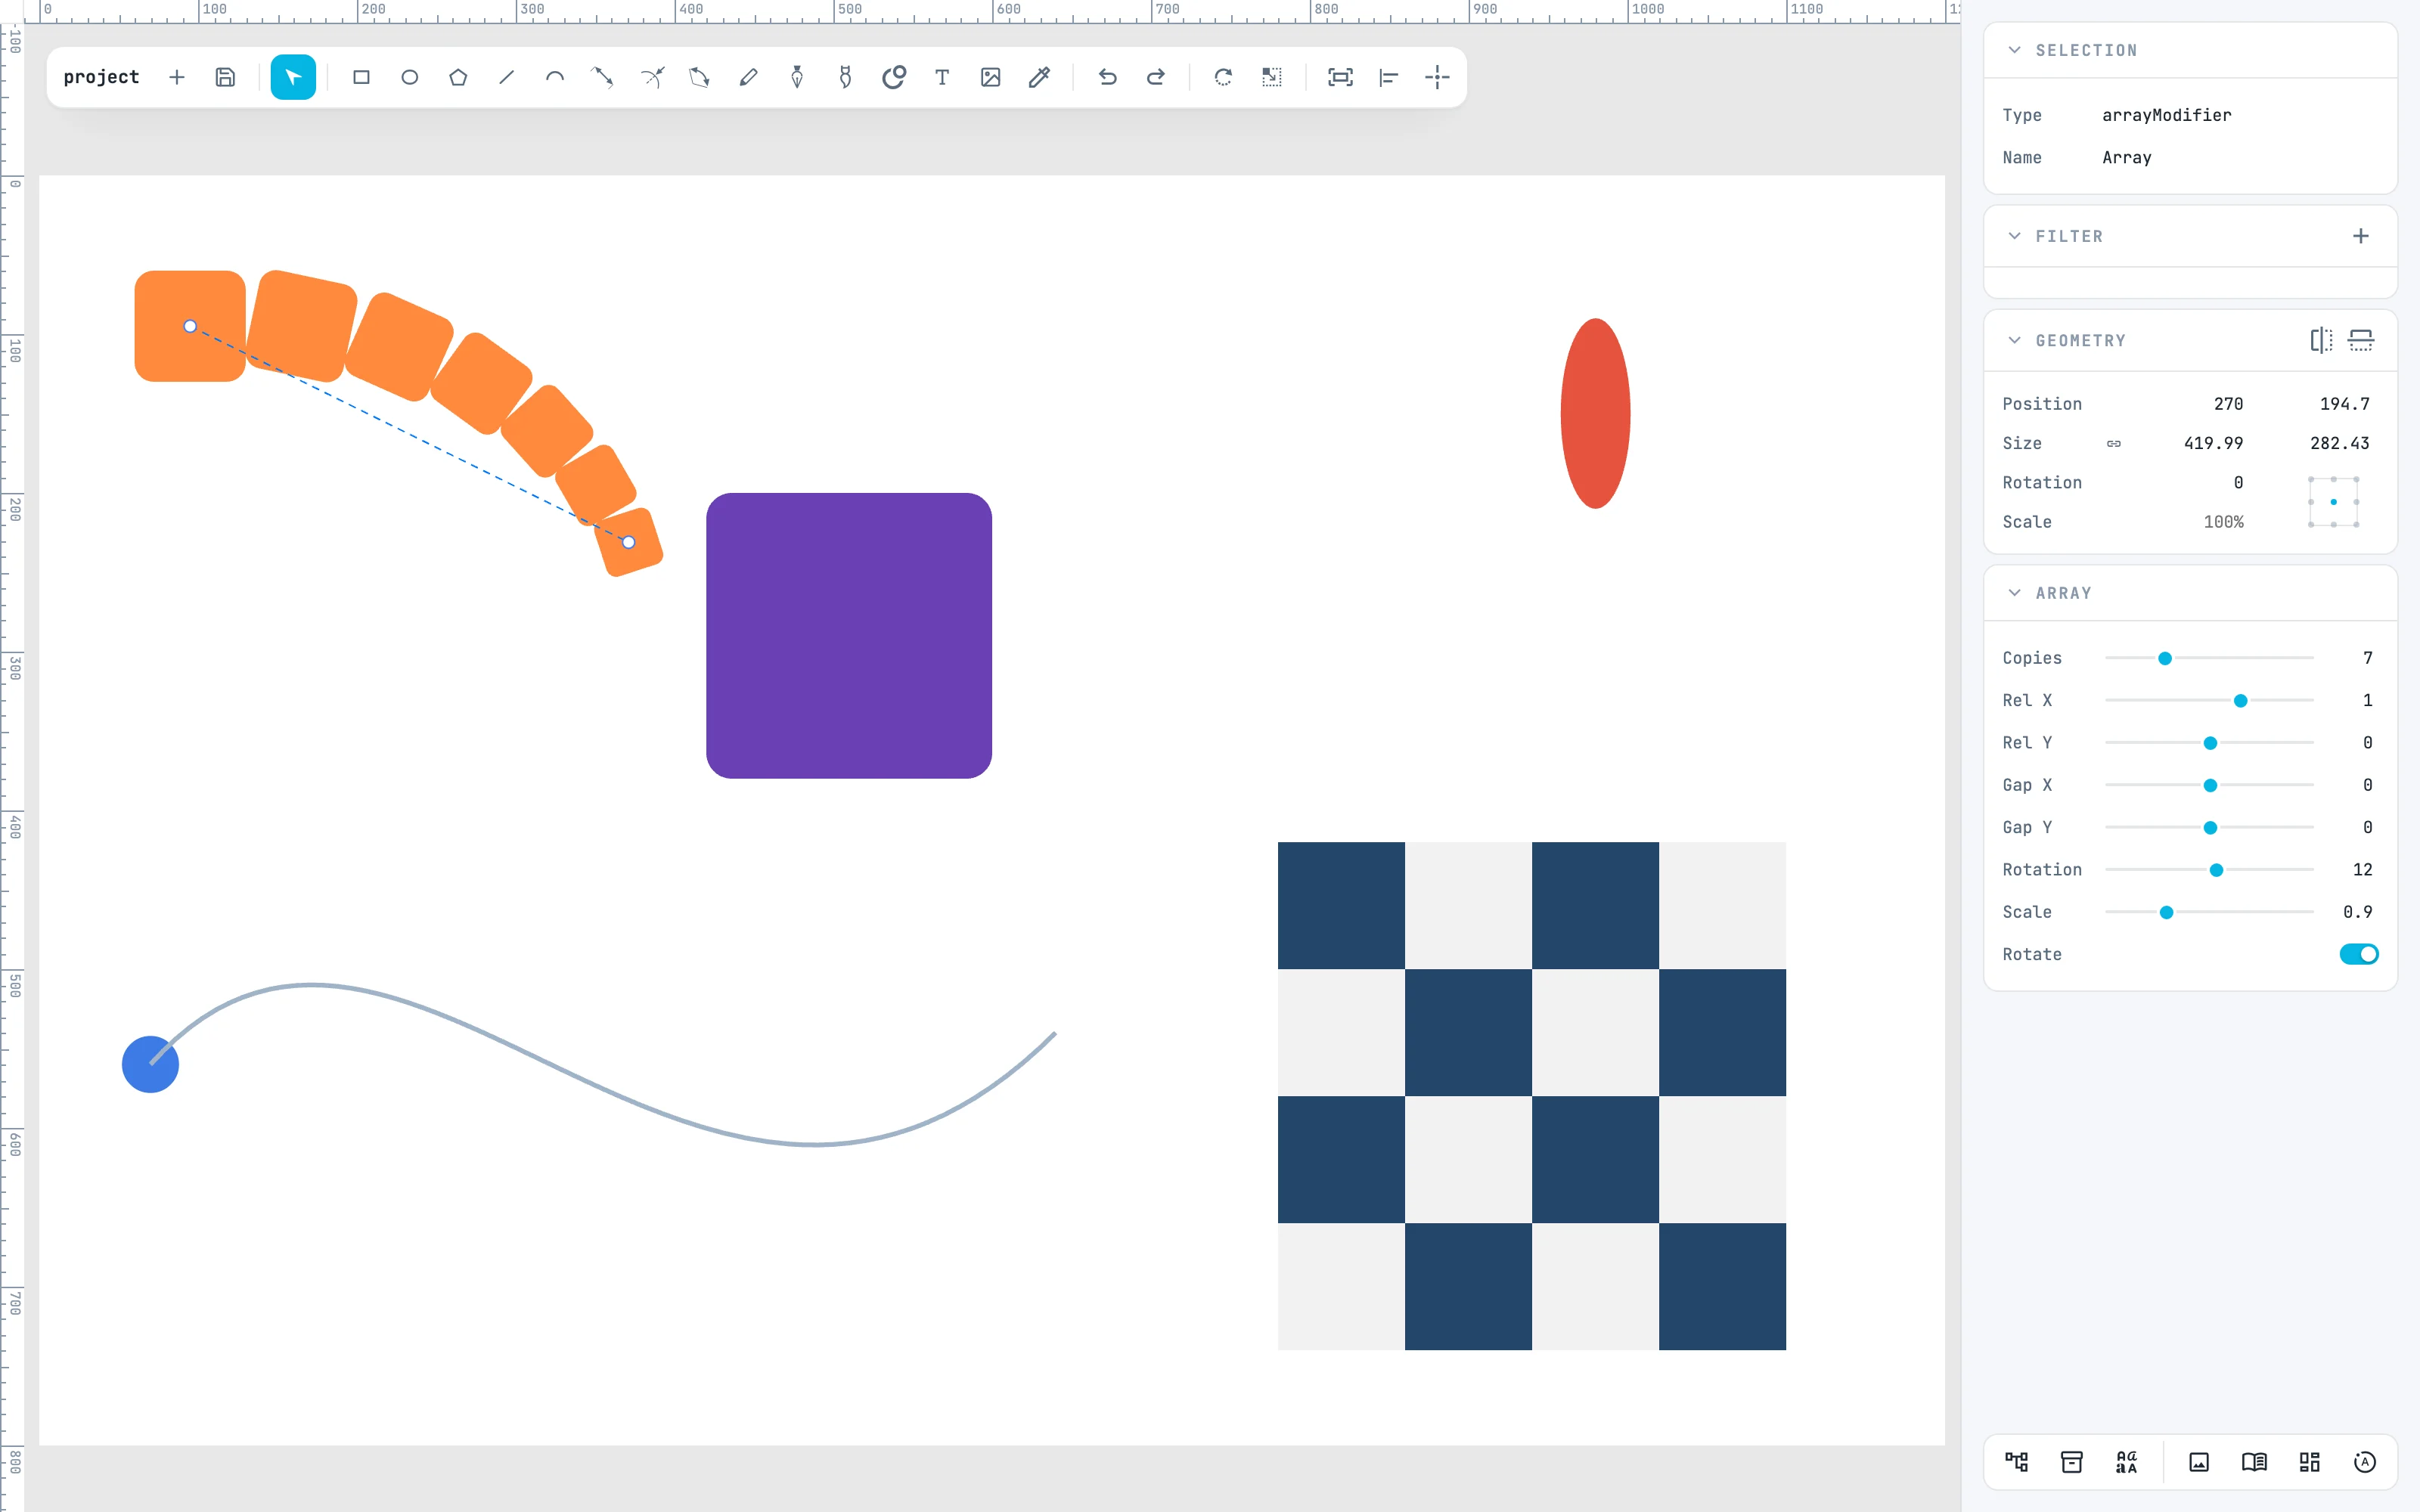Image resolution: width=2420 pixels, height=1512 pixels.
Task: Click the project name label
Action: tap(101, 77)
